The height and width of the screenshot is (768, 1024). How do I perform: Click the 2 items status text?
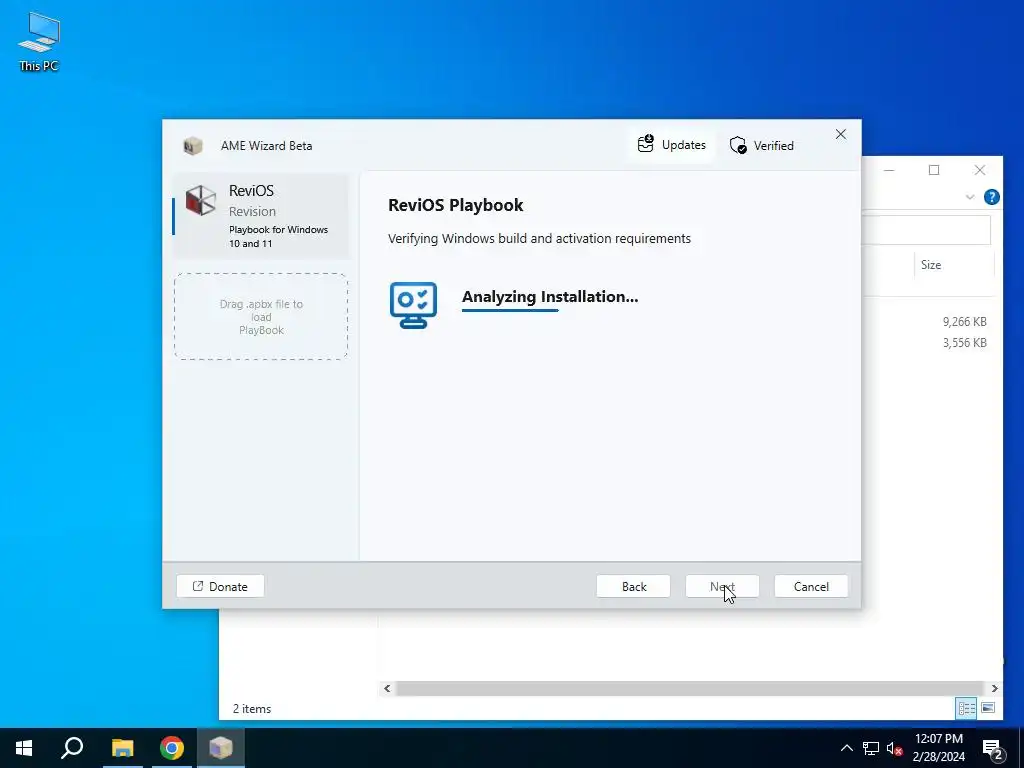(251, 709)
